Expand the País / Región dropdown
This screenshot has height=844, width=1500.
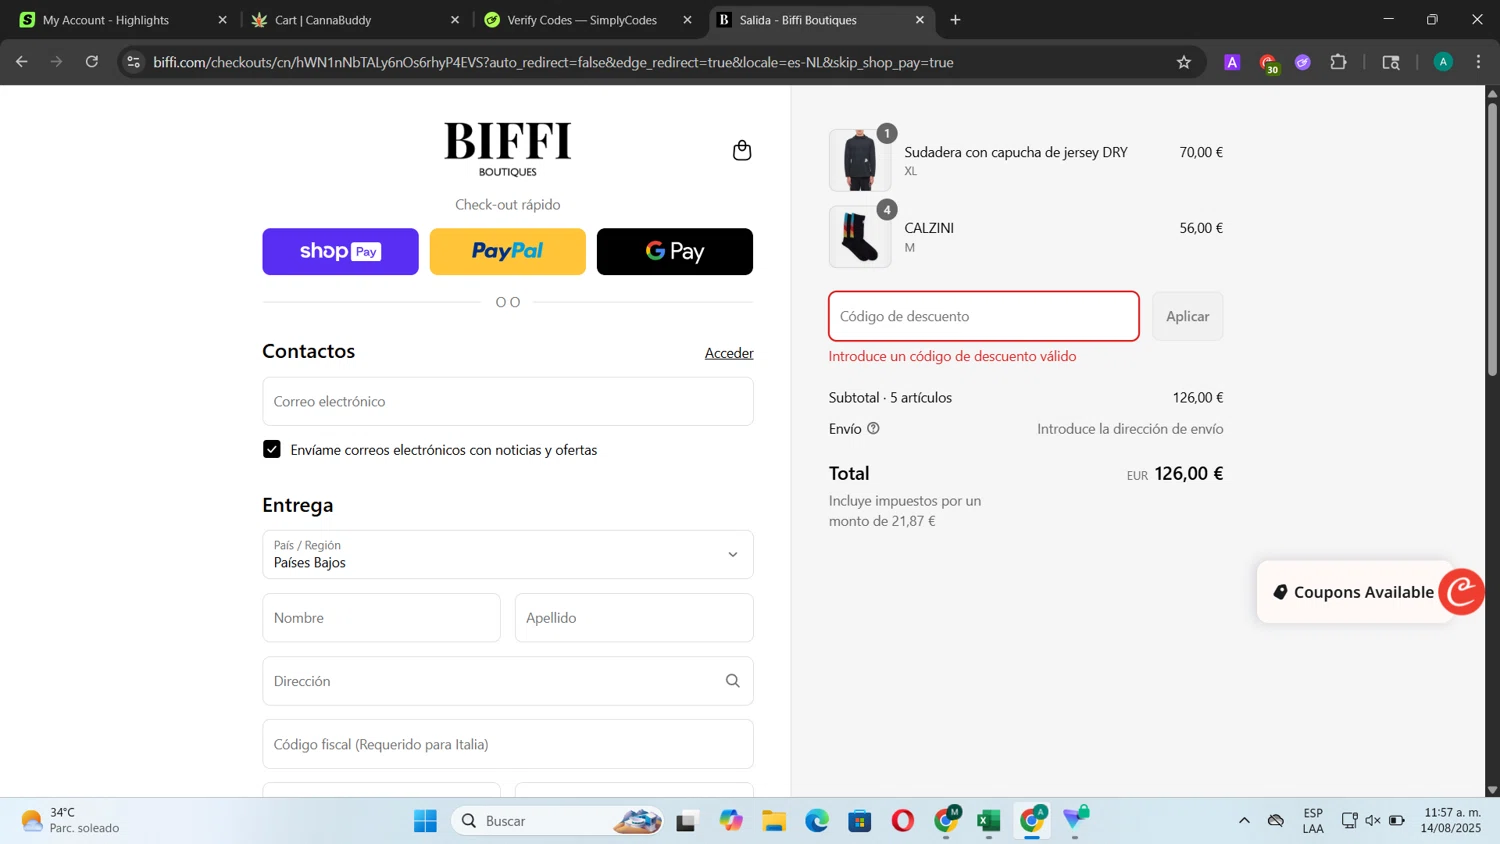point(507,554)
